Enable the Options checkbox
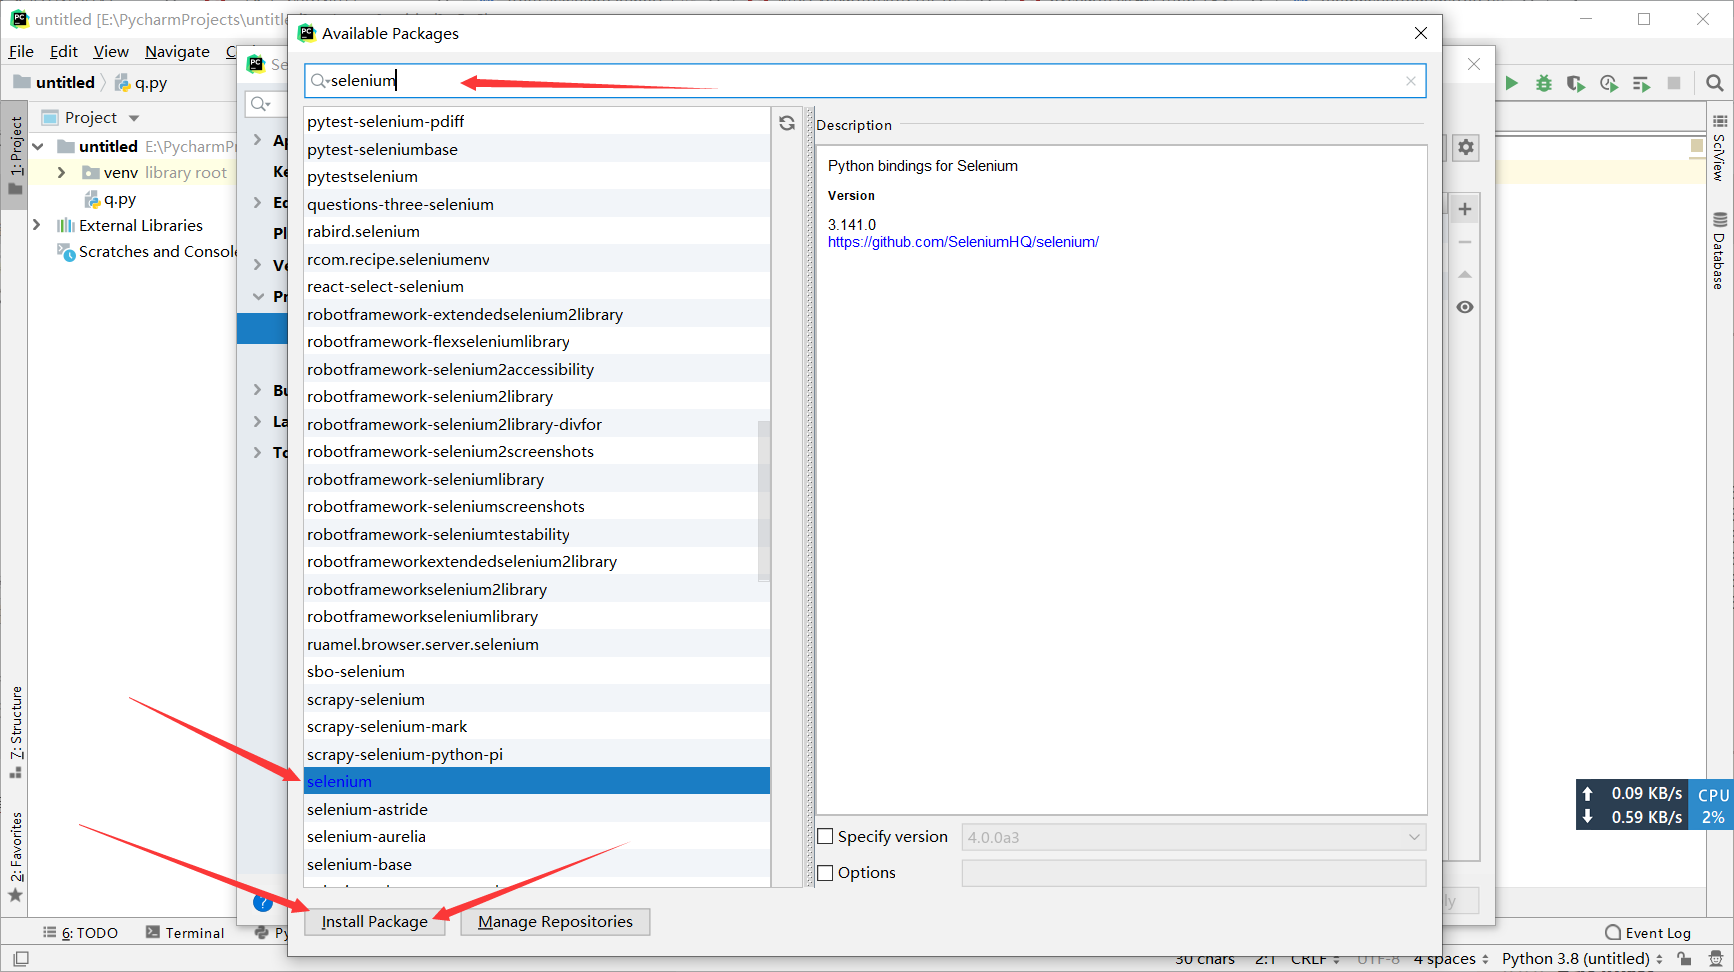Screen dimensions: 1734x972 point(826,873)
